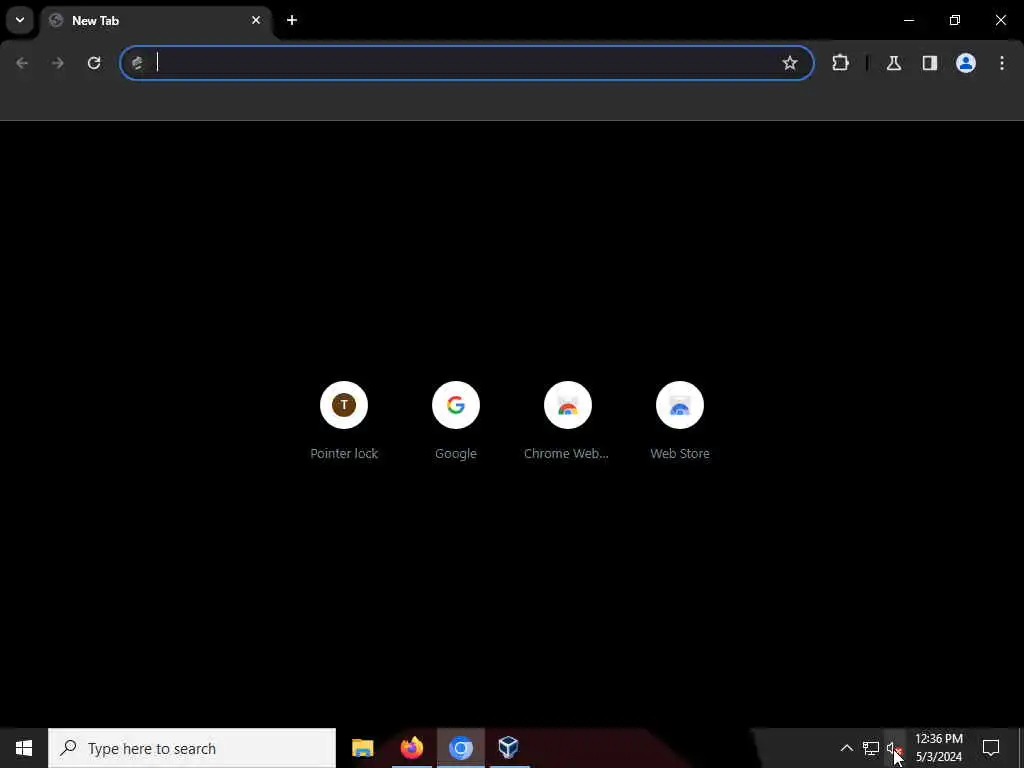This screenshot has width=1024, height=768.
Task: Open Chrome Labs flask icon
Action: click(x=894, y=63)
